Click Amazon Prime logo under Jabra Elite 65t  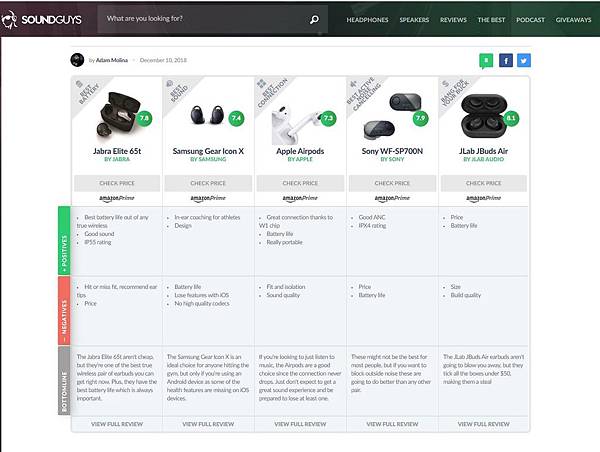click(117, 198)
